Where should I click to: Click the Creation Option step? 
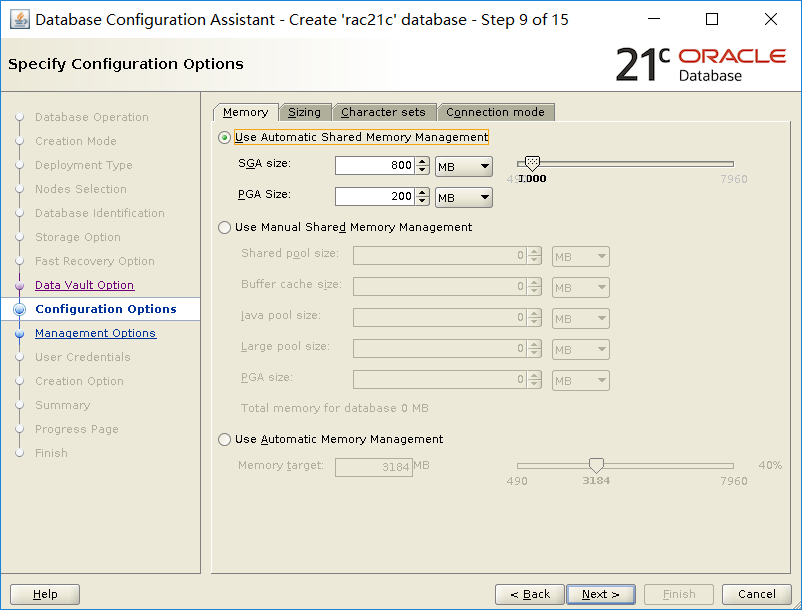[79, 381]
